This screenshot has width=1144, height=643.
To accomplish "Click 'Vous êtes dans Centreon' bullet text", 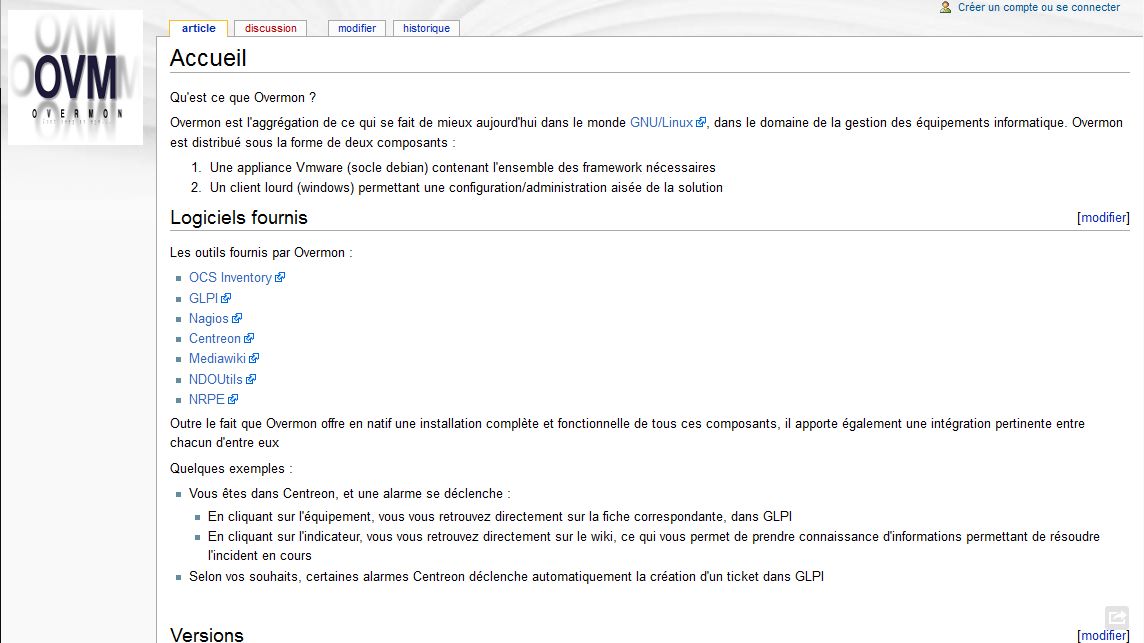I will tap(349, 493).
